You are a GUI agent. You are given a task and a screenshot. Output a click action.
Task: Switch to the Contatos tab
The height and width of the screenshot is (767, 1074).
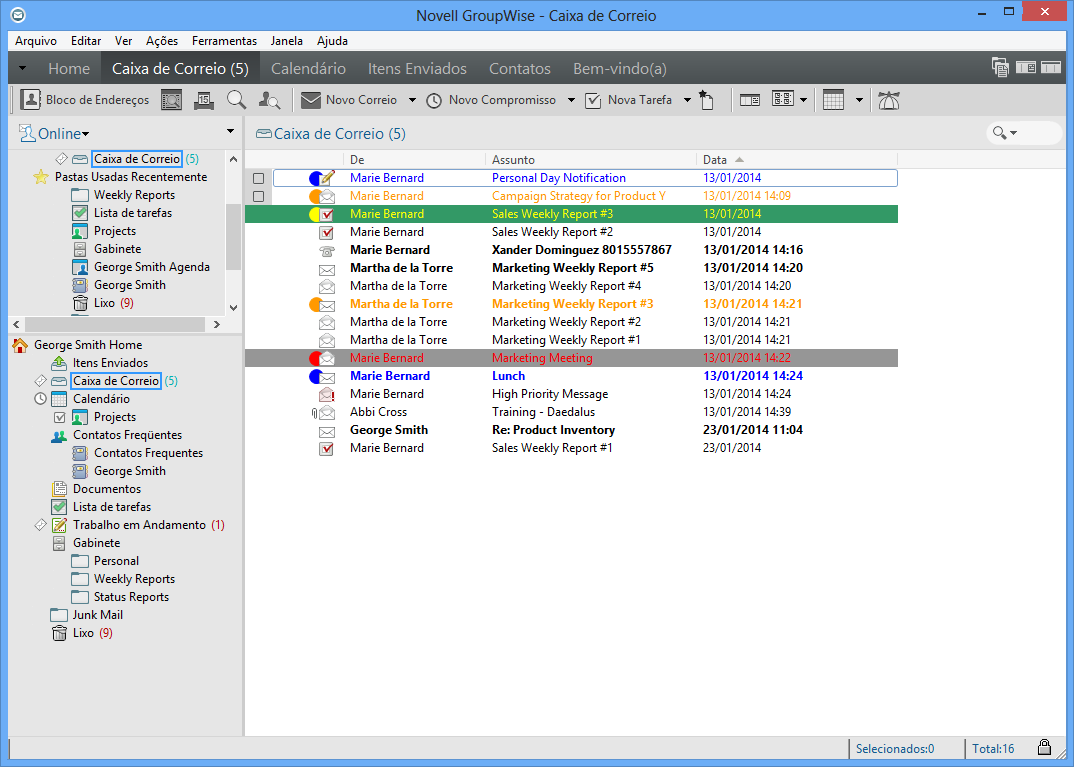(x=519, y=68)
